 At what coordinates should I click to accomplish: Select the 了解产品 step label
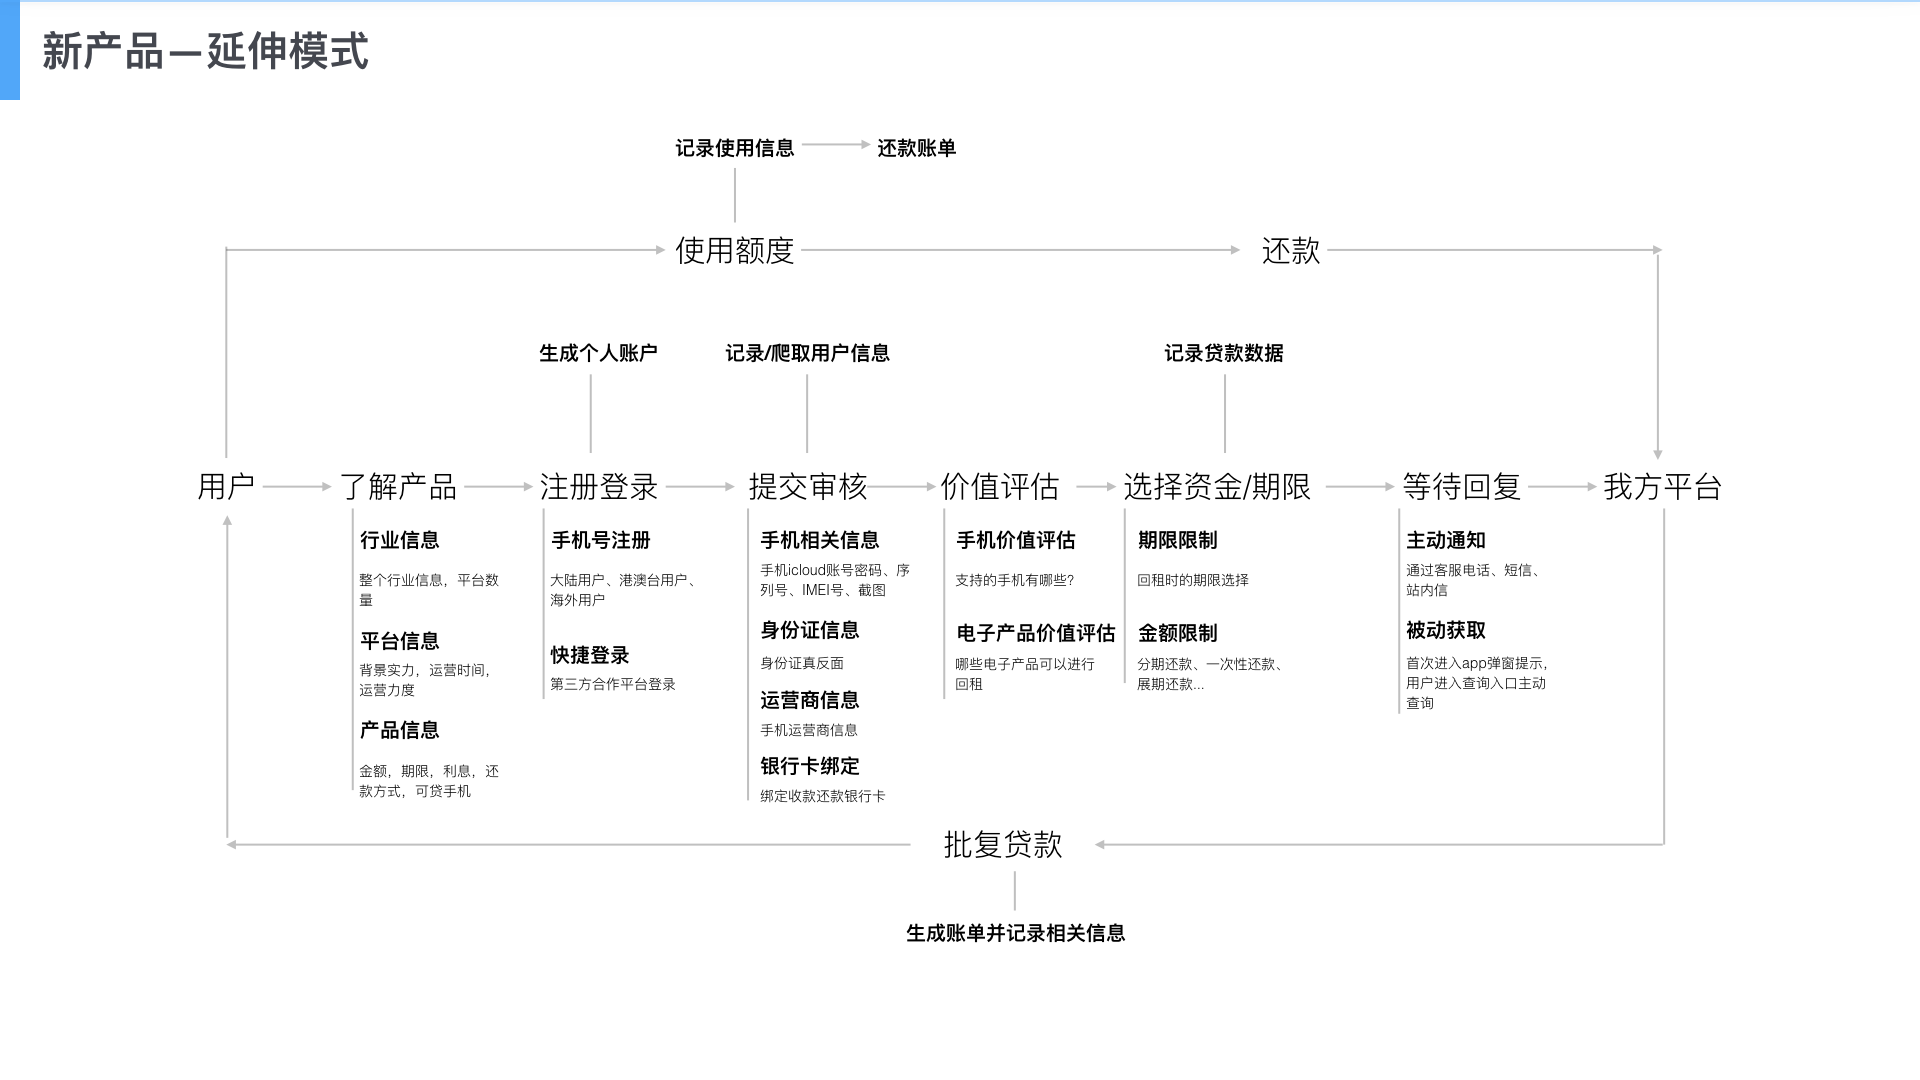click(398, 487)
